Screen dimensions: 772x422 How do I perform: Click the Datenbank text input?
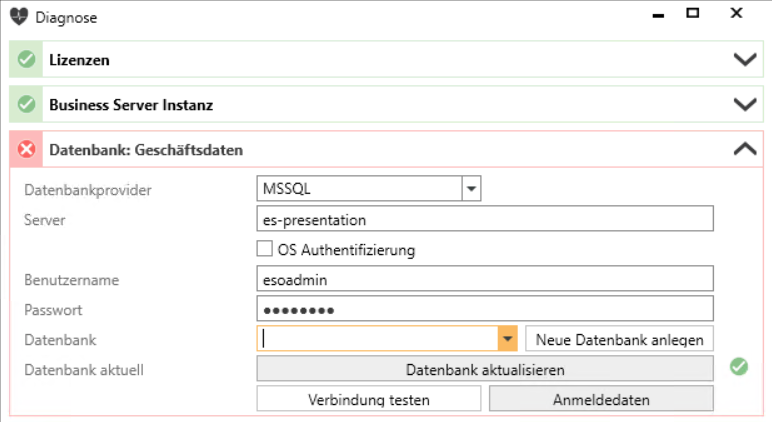(x=378, y=339)
